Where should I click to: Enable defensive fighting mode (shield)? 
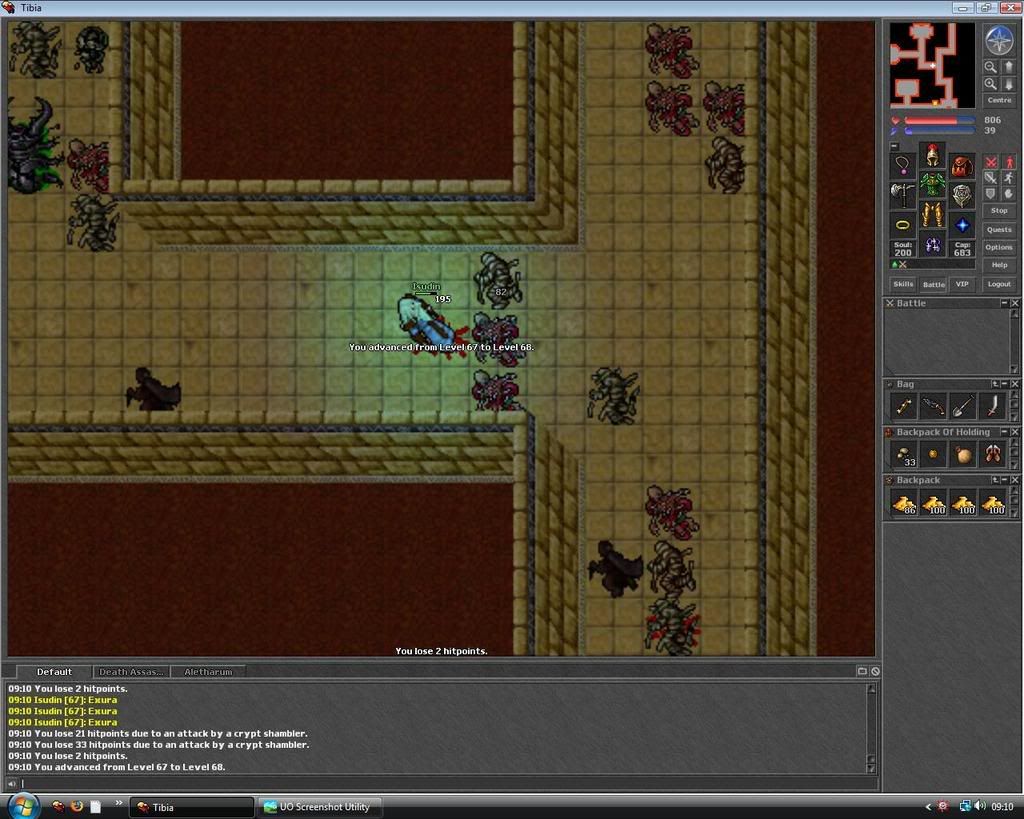tap(991, 194)
